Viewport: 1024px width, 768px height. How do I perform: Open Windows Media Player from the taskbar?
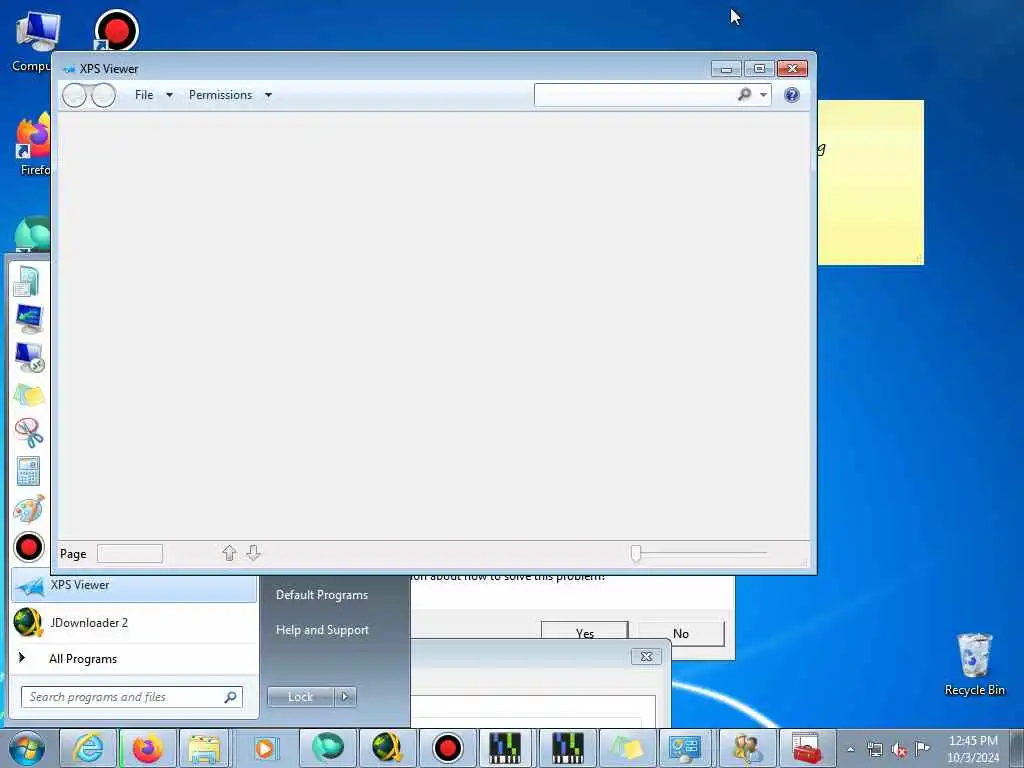point(266,748)
